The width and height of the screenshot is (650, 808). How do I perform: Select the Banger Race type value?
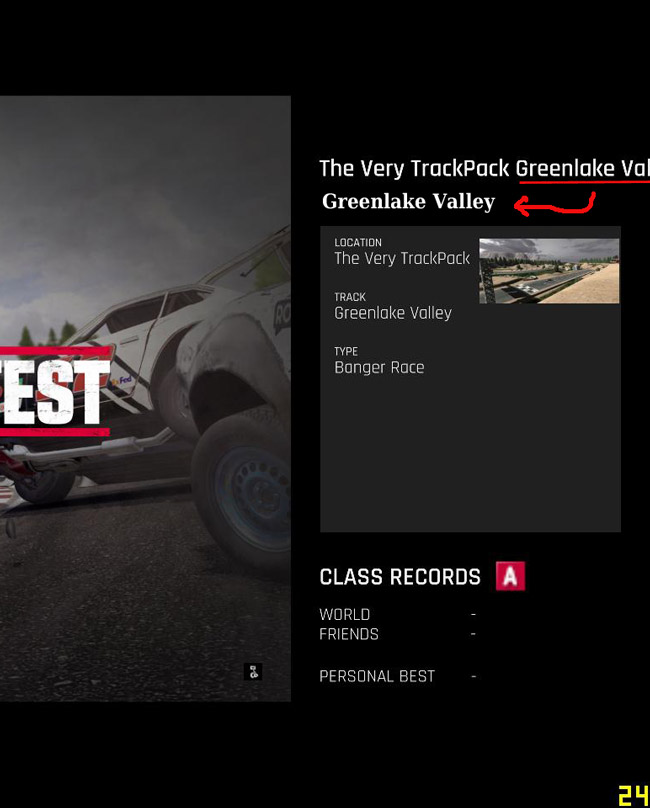pos(379,367)
